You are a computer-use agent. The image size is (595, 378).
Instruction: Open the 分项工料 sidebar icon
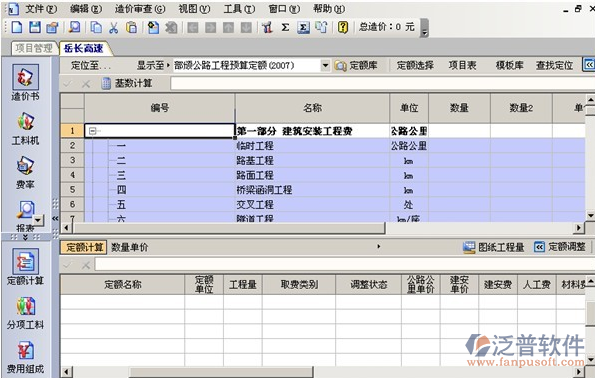25,313
